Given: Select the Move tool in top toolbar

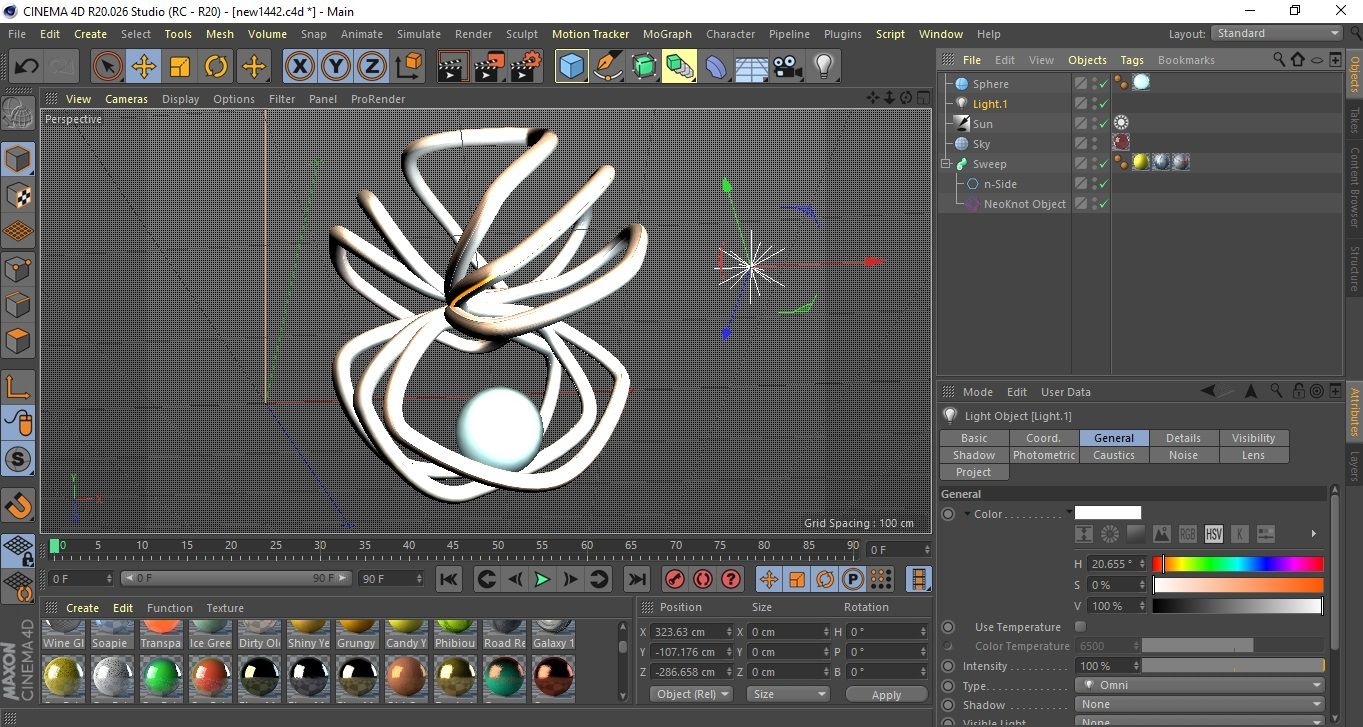Looking at the screenshot, I should point(143,67).
